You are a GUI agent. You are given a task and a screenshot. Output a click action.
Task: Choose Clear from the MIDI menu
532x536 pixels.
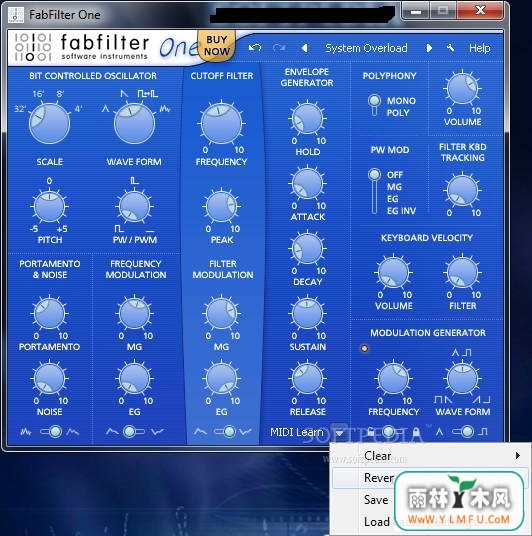pos(430,456)
